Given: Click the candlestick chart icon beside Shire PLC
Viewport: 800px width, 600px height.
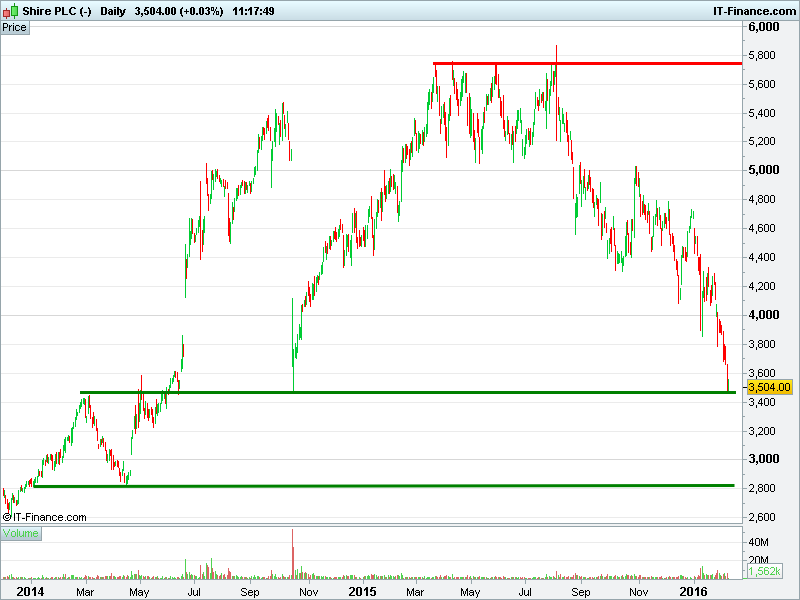Looking at the screenshot, I should coord(10,9).
